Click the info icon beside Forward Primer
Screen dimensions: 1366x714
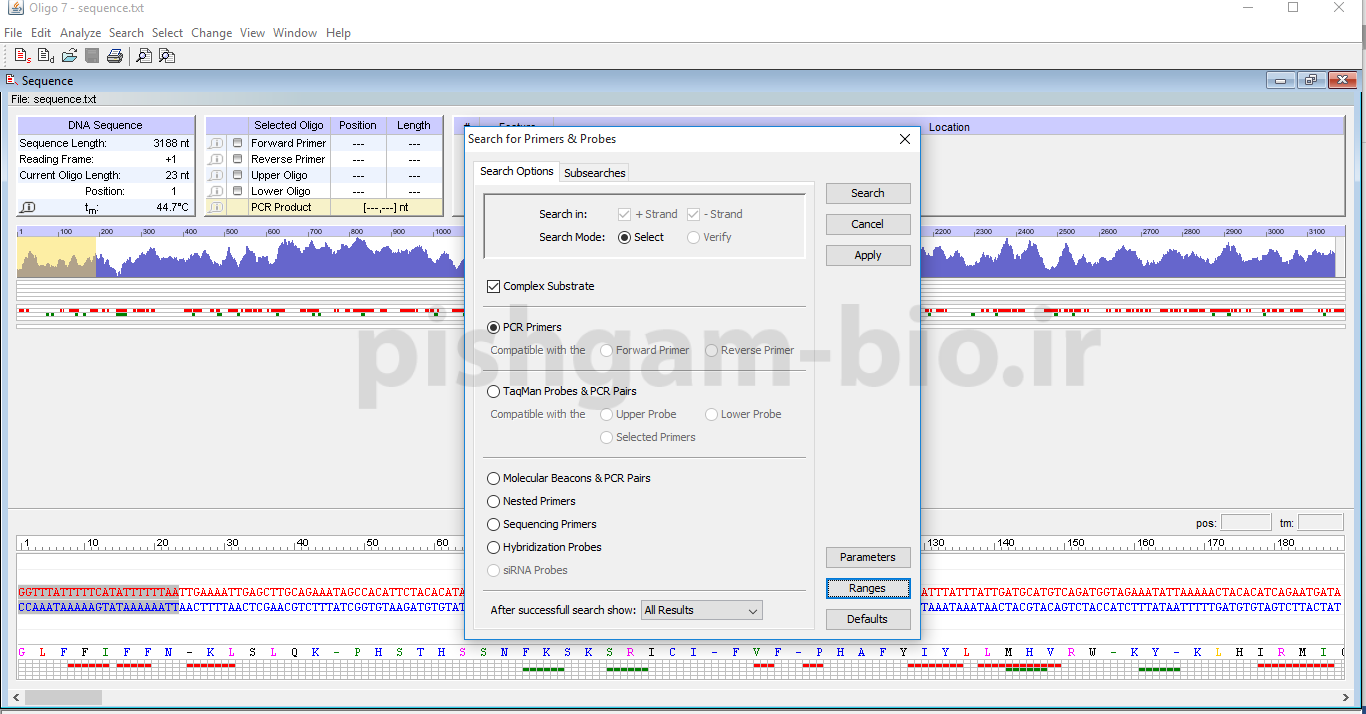pyautogui.click(x=216, y=143)
